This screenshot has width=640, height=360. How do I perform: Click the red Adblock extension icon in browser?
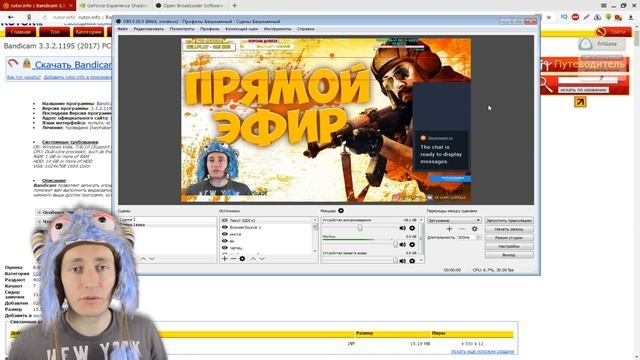tap(576, 17)
